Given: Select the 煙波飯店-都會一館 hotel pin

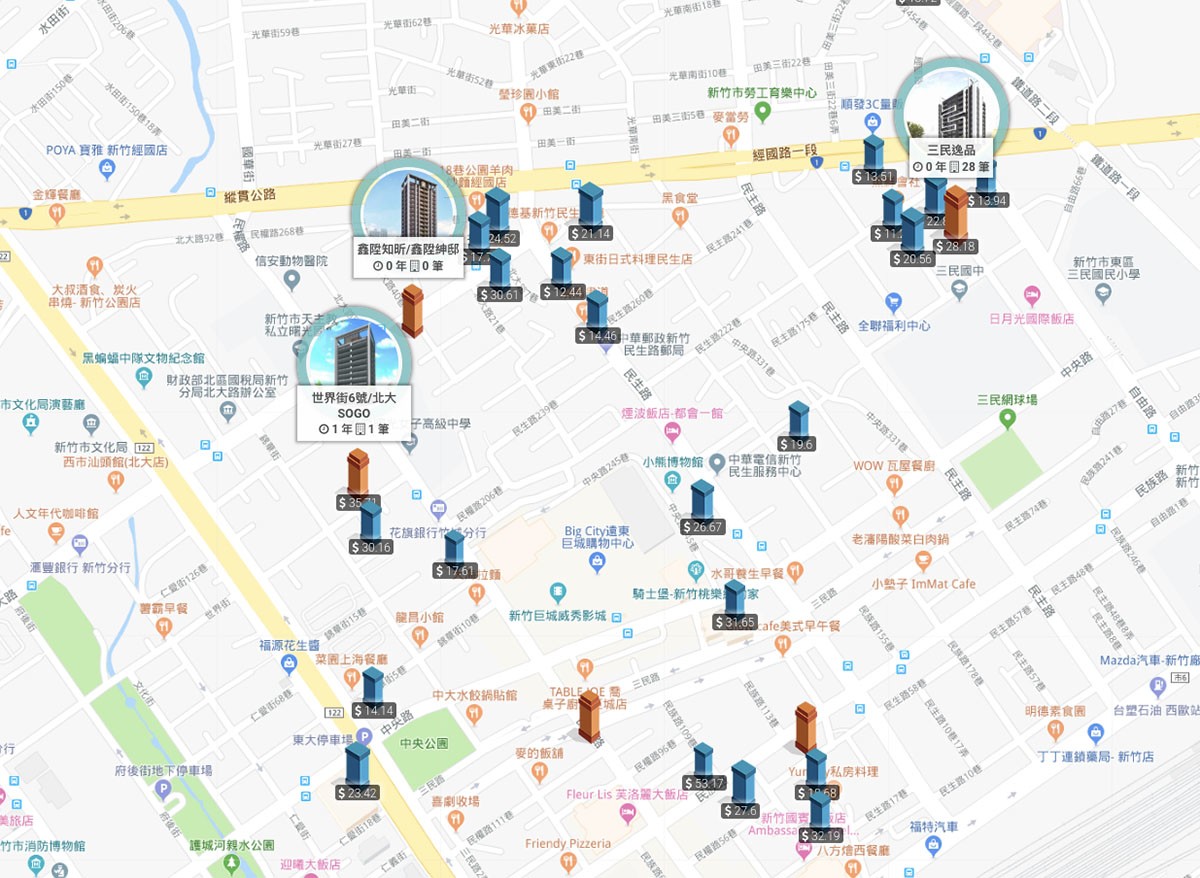Looking at the screenshot, I should pos(672,431).
